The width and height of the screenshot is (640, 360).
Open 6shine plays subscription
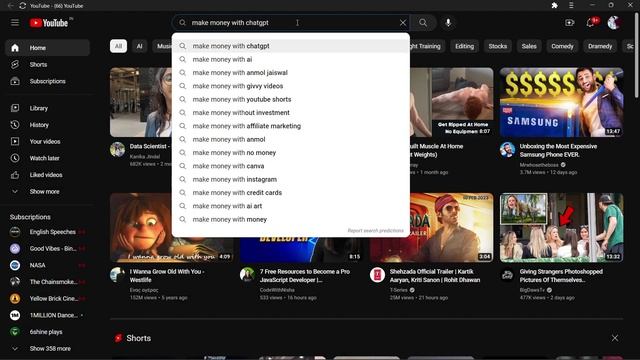click(48, 332)
